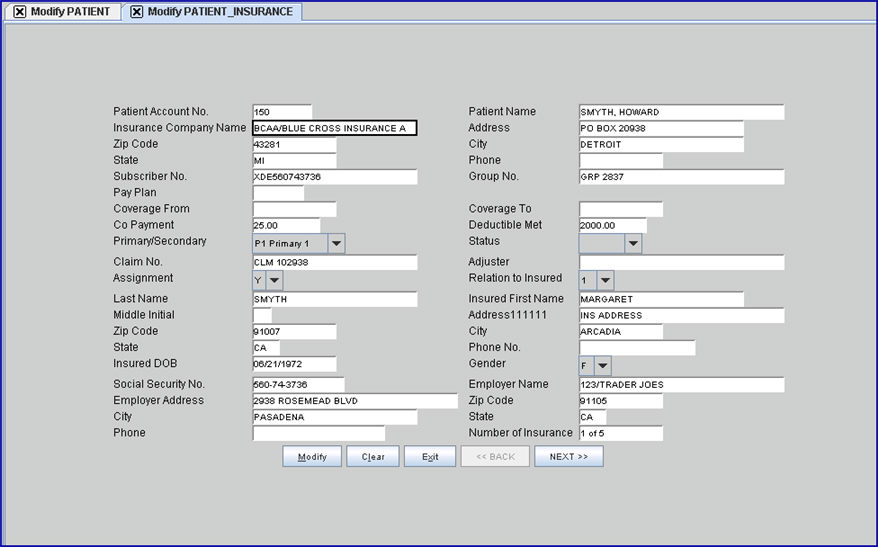The height and width of the screenshot is (547, 878).
Task: Edit Employer Name field 123/TRADER JOES
Action: [x=681, y=385]
